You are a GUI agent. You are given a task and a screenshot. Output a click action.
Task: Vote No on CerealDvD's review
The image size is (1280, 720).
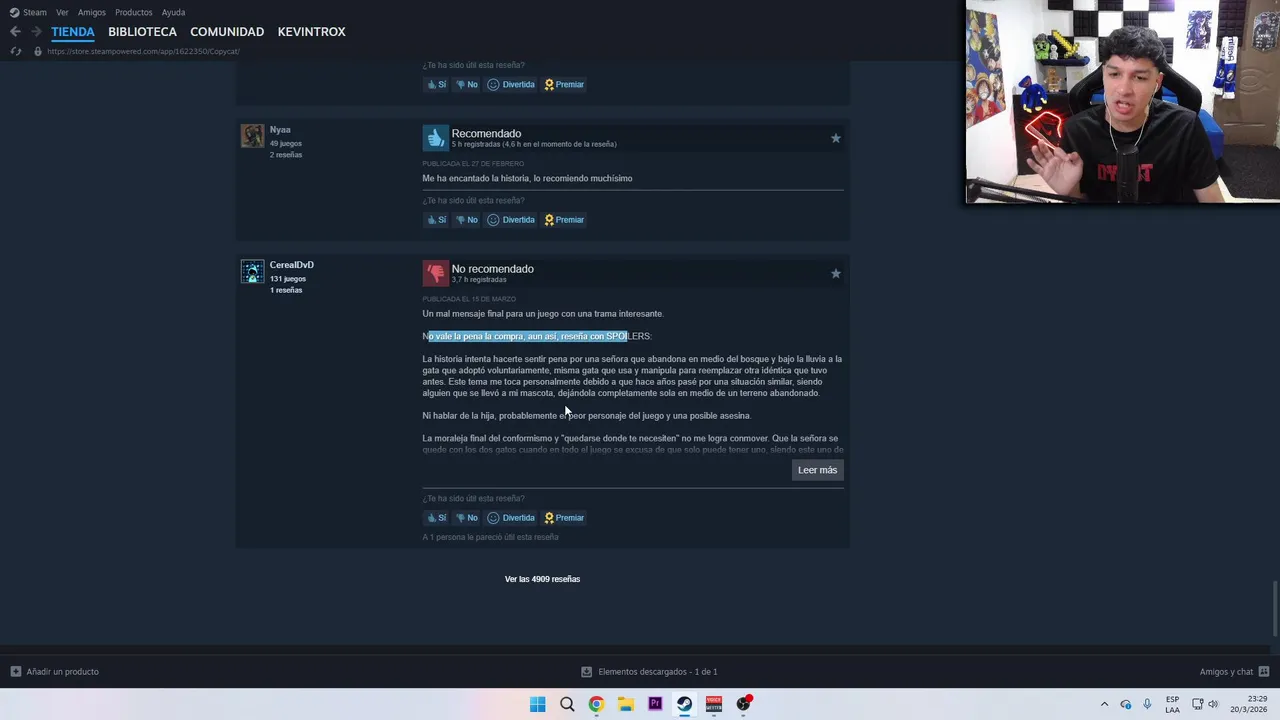point(467,518)
